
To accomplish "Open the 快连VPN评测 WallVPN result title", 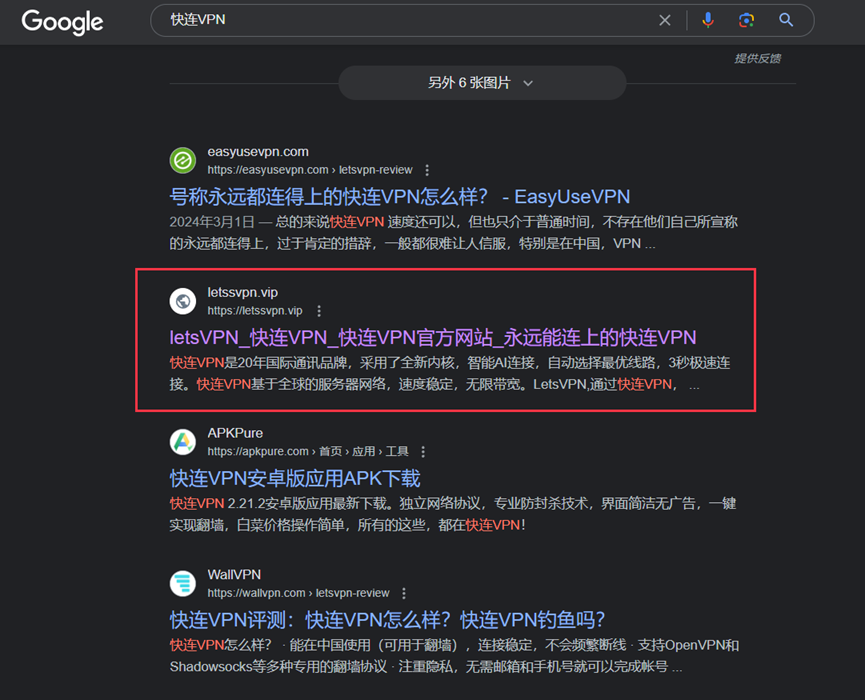I will tap(387, 620).
